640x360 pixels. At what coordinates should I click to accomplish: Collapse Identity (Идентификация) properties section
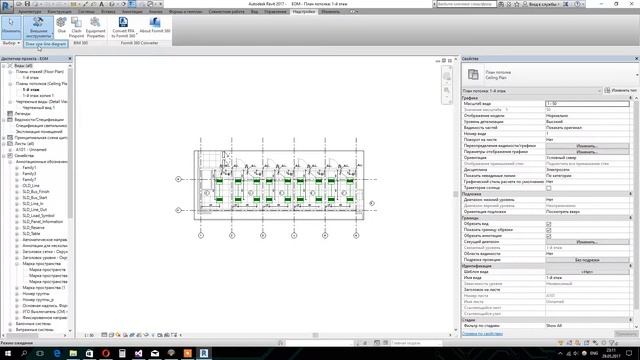click(x=631, y=266)
